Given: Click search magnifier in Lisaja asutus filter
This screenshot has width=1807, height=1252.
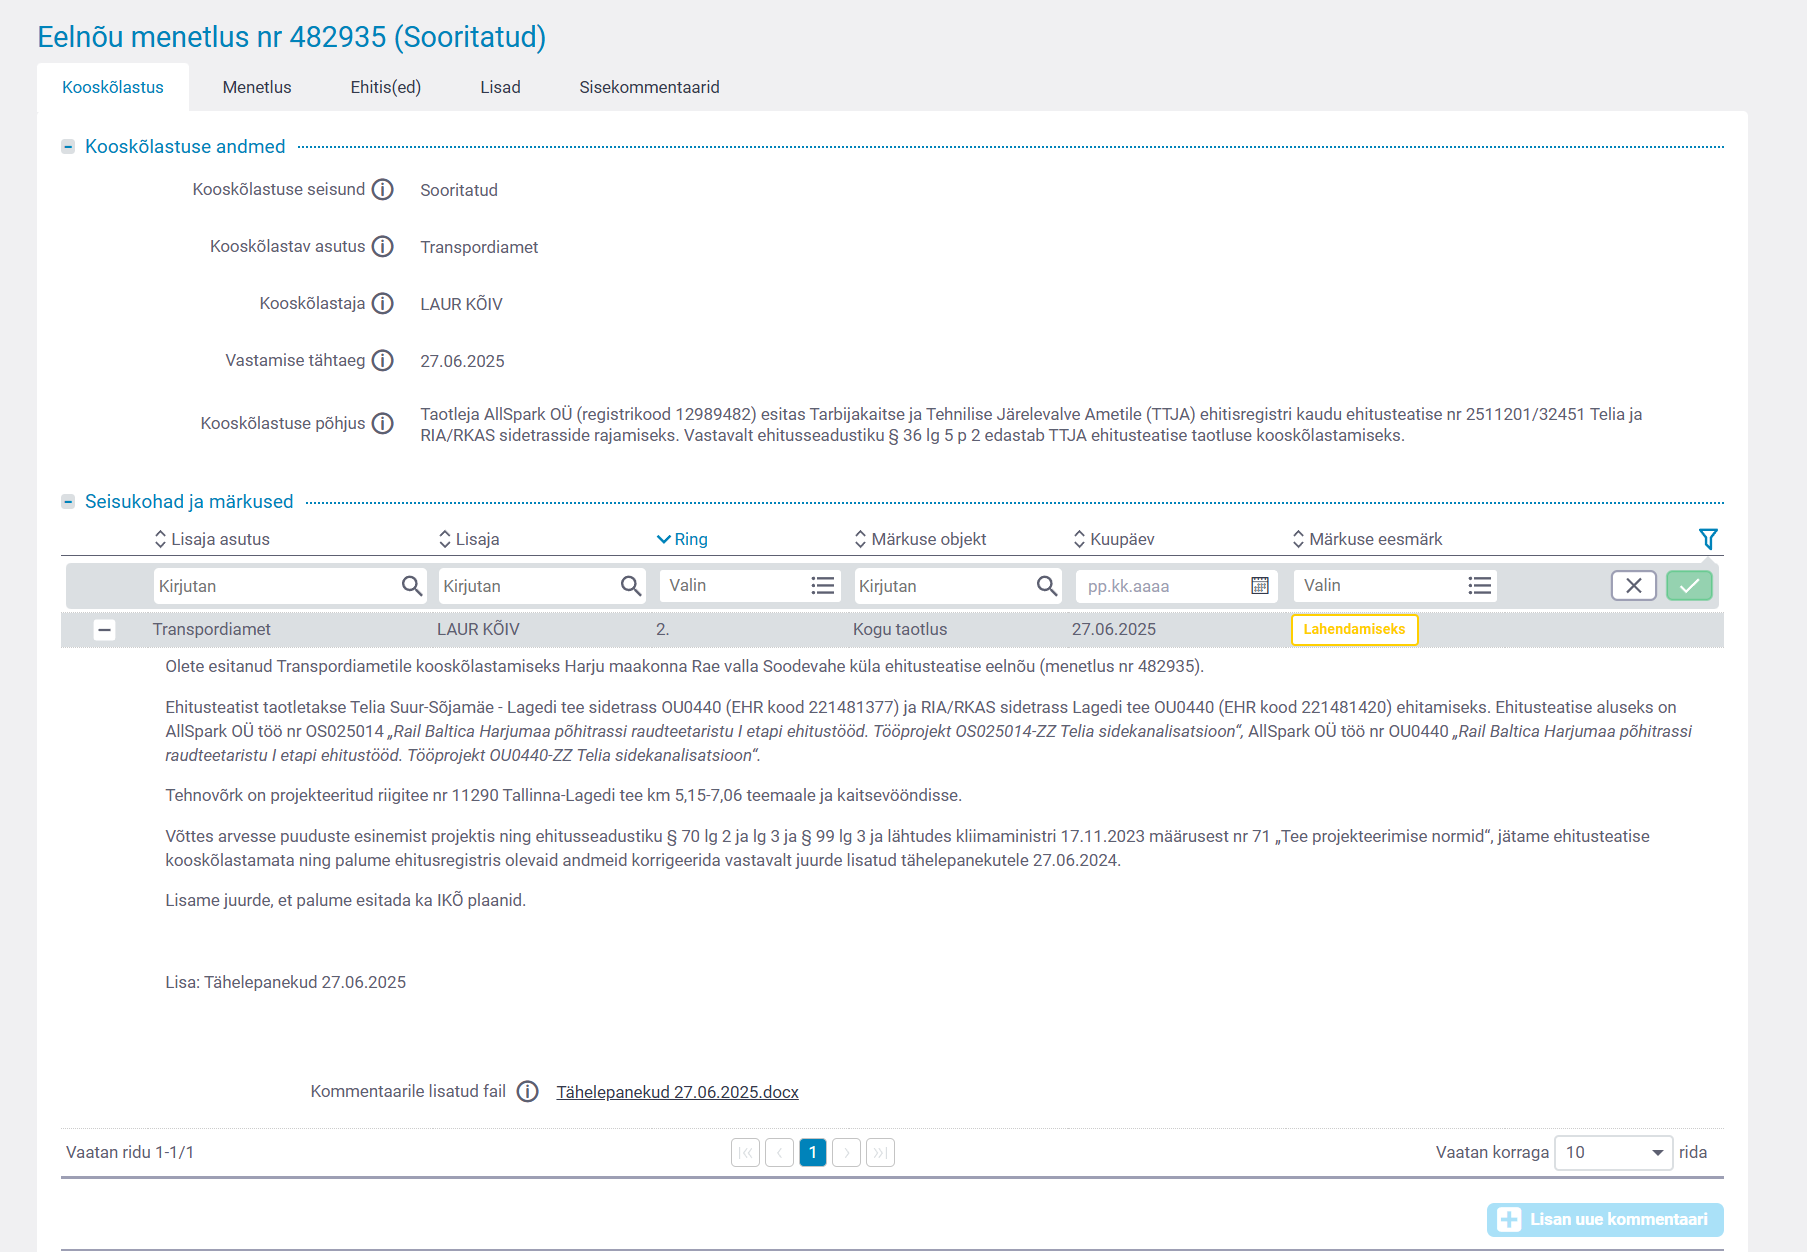Looking at the screenshot, I should pyautogui.click(x=412, y=586).
